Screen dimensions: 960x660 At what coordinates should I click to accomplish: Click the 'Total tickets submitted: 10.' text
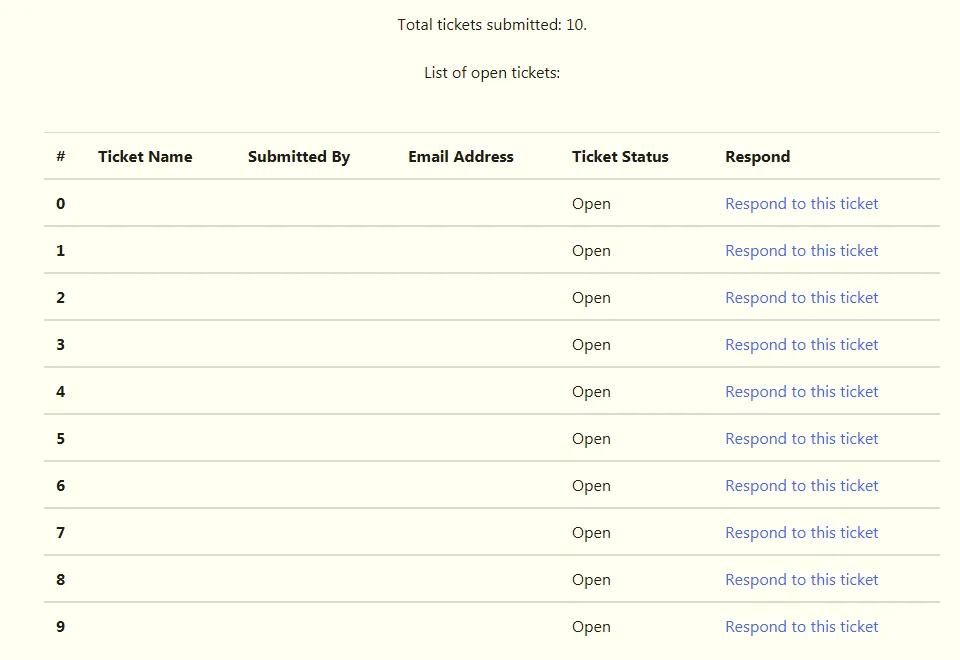click(x=492, y=24)
